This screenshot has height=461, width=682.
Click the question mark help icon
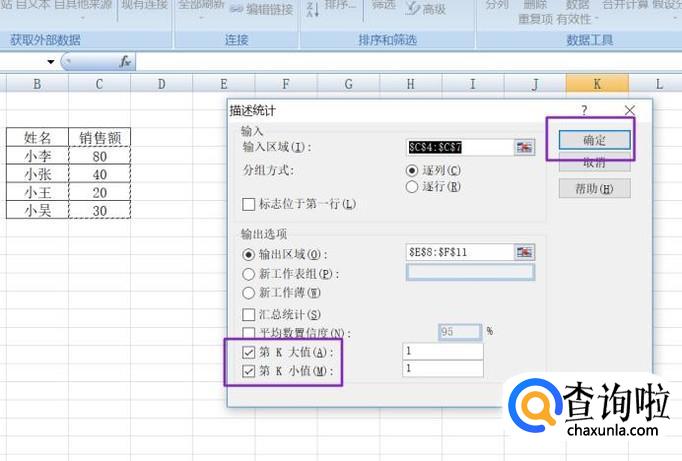pos(584,110)
